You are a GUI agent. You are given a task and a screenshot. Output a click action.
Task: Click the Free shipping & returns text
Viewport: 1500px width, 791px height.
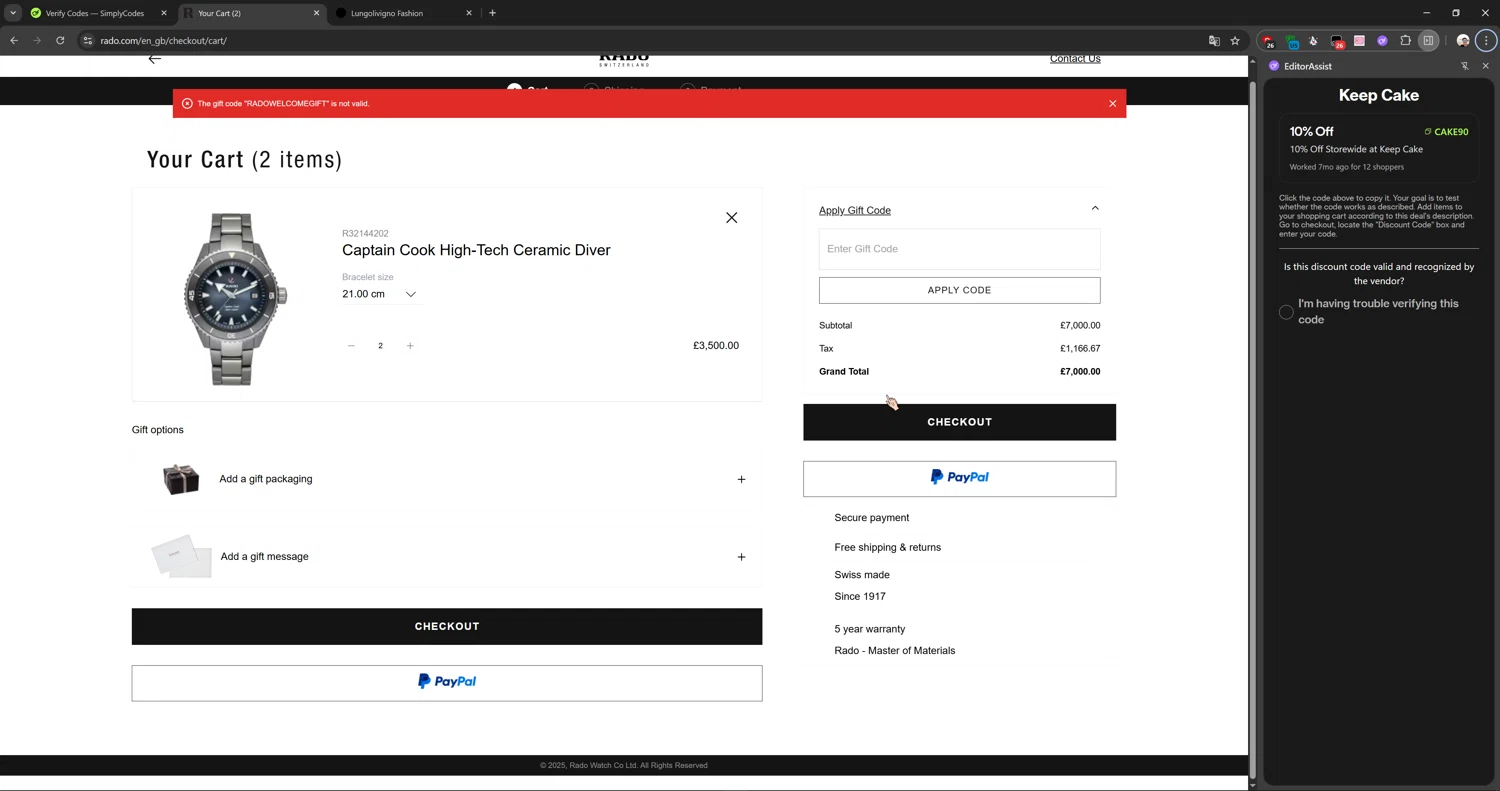click(x=887, y=548)
